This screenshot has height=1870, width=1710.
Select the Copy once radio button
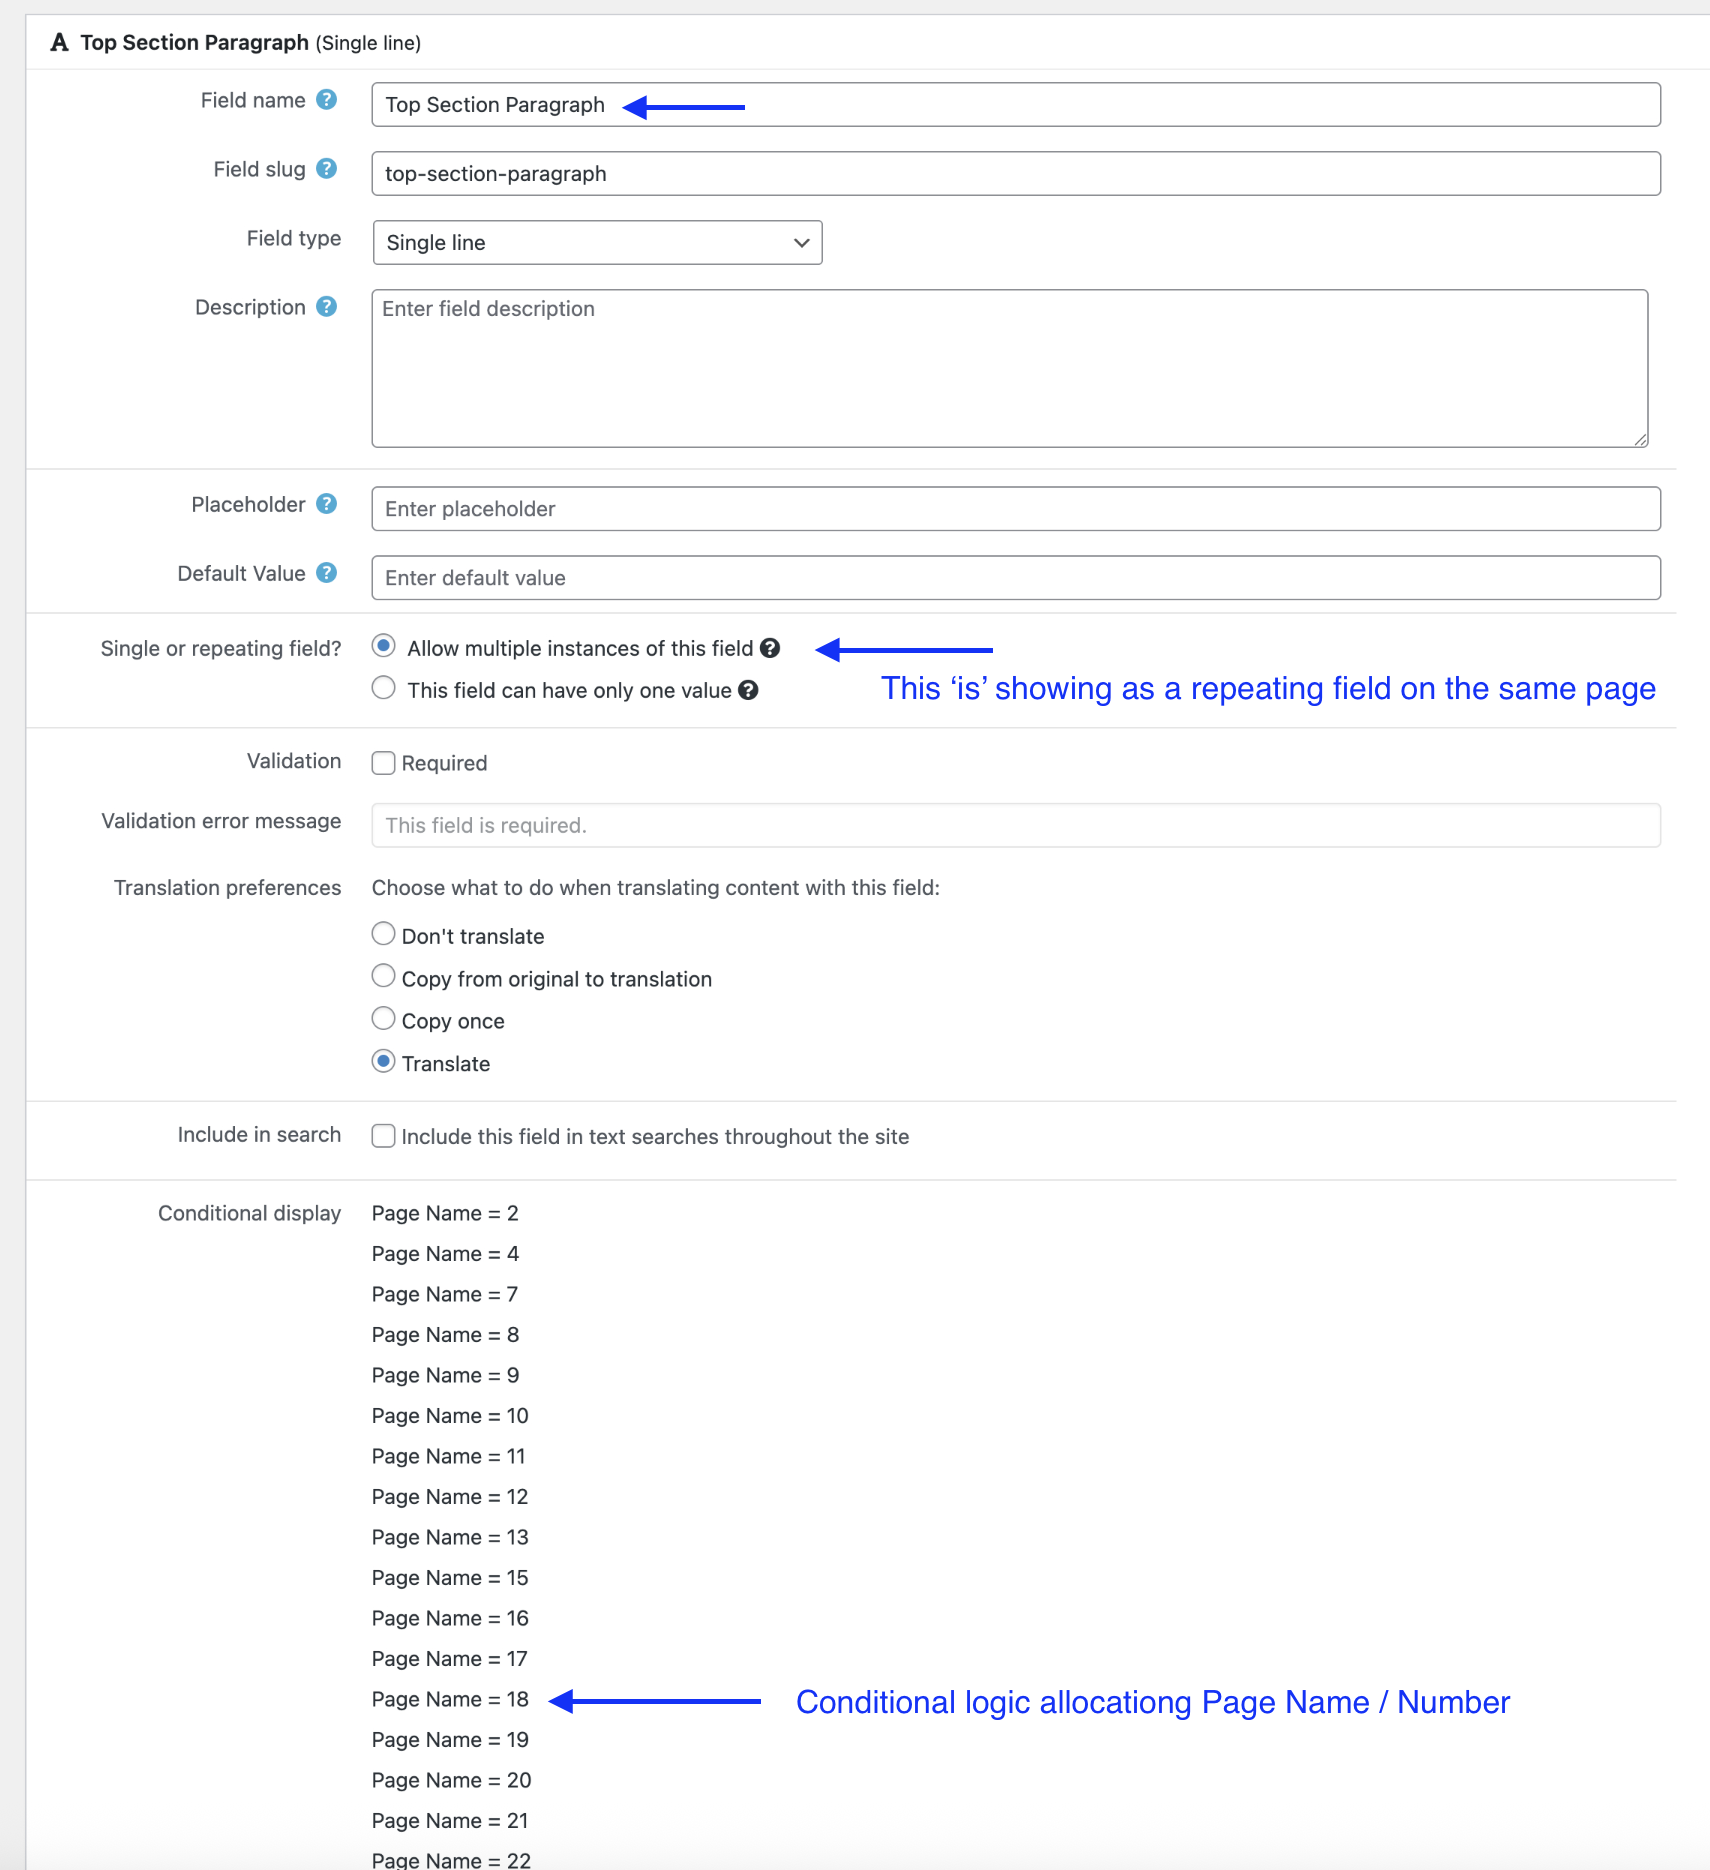click(x=384, y=1019)
